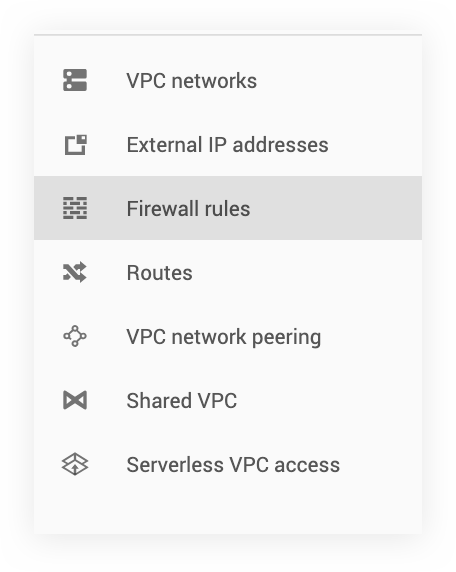
Task: Click the Firewall rules brick wall icon
Action: pyautogui.click(x=75, y=208)
